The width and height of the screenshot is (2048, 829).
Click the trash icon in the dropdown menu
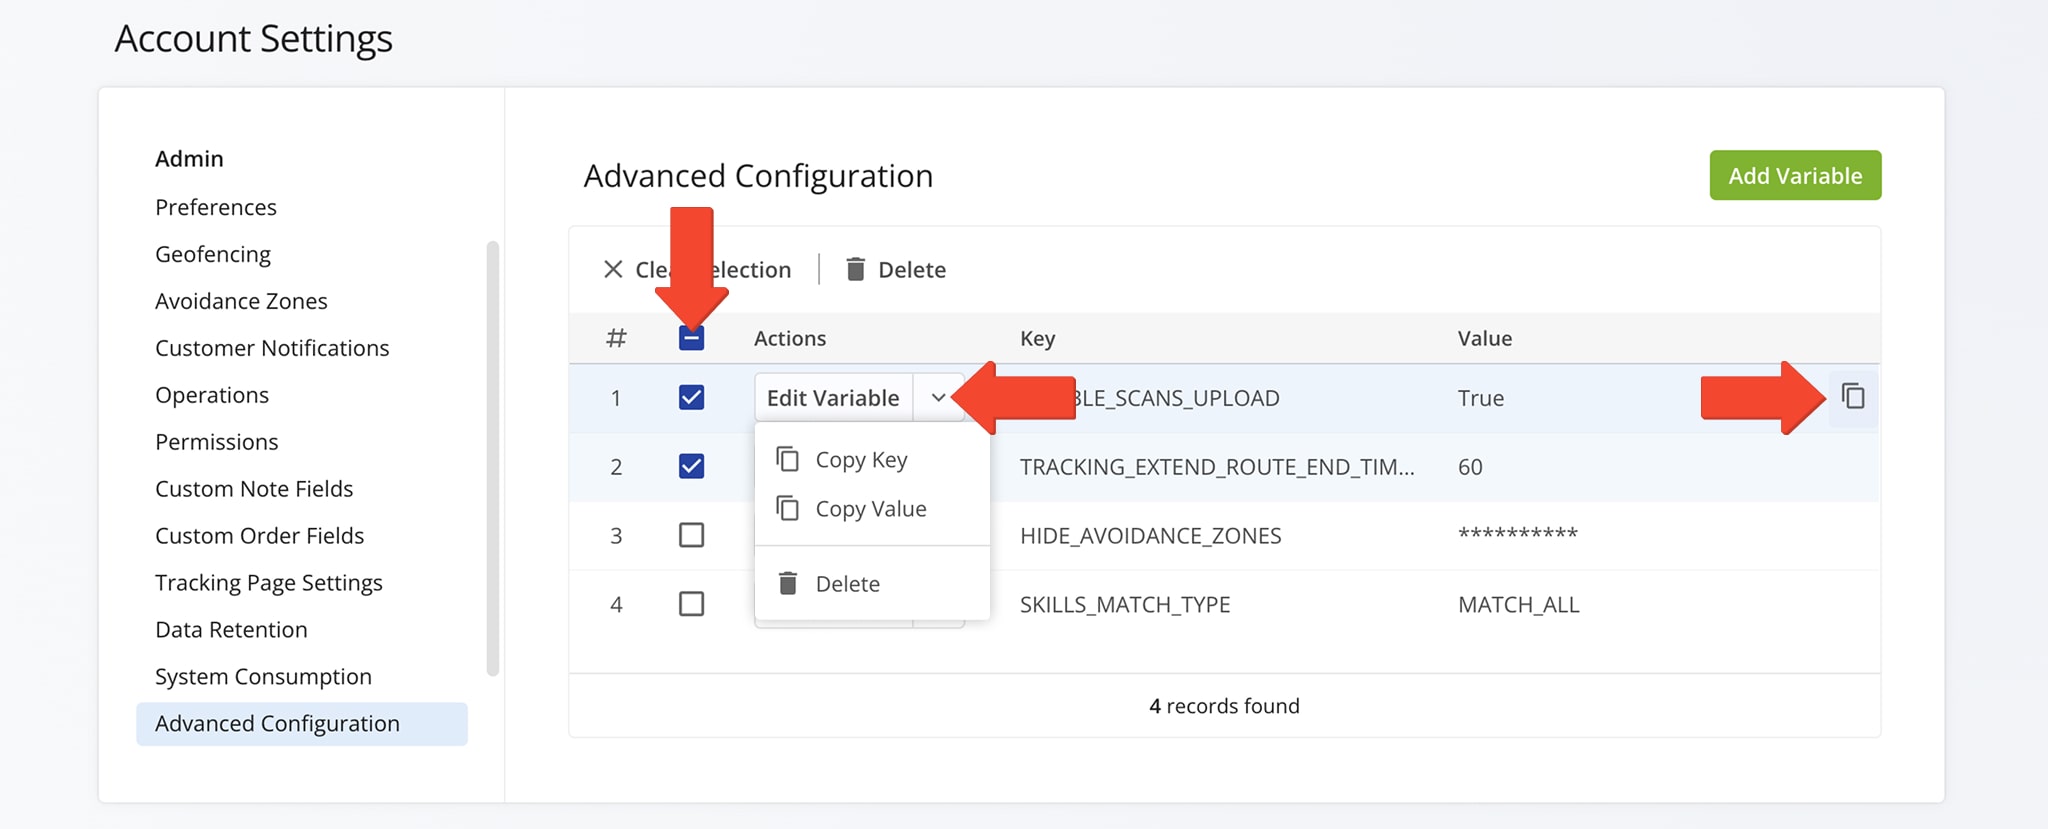click(x=788, y=583)
